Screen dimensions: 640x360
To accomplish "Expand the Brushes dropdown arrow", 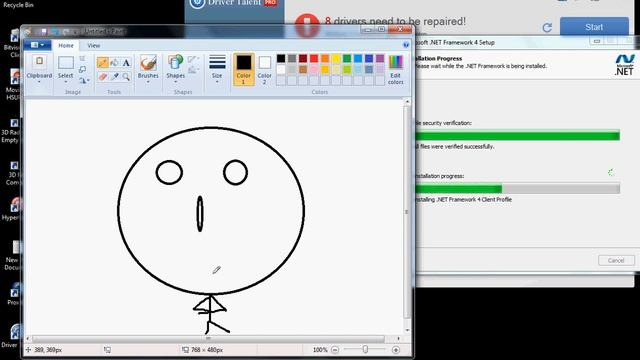I will 148,82.
